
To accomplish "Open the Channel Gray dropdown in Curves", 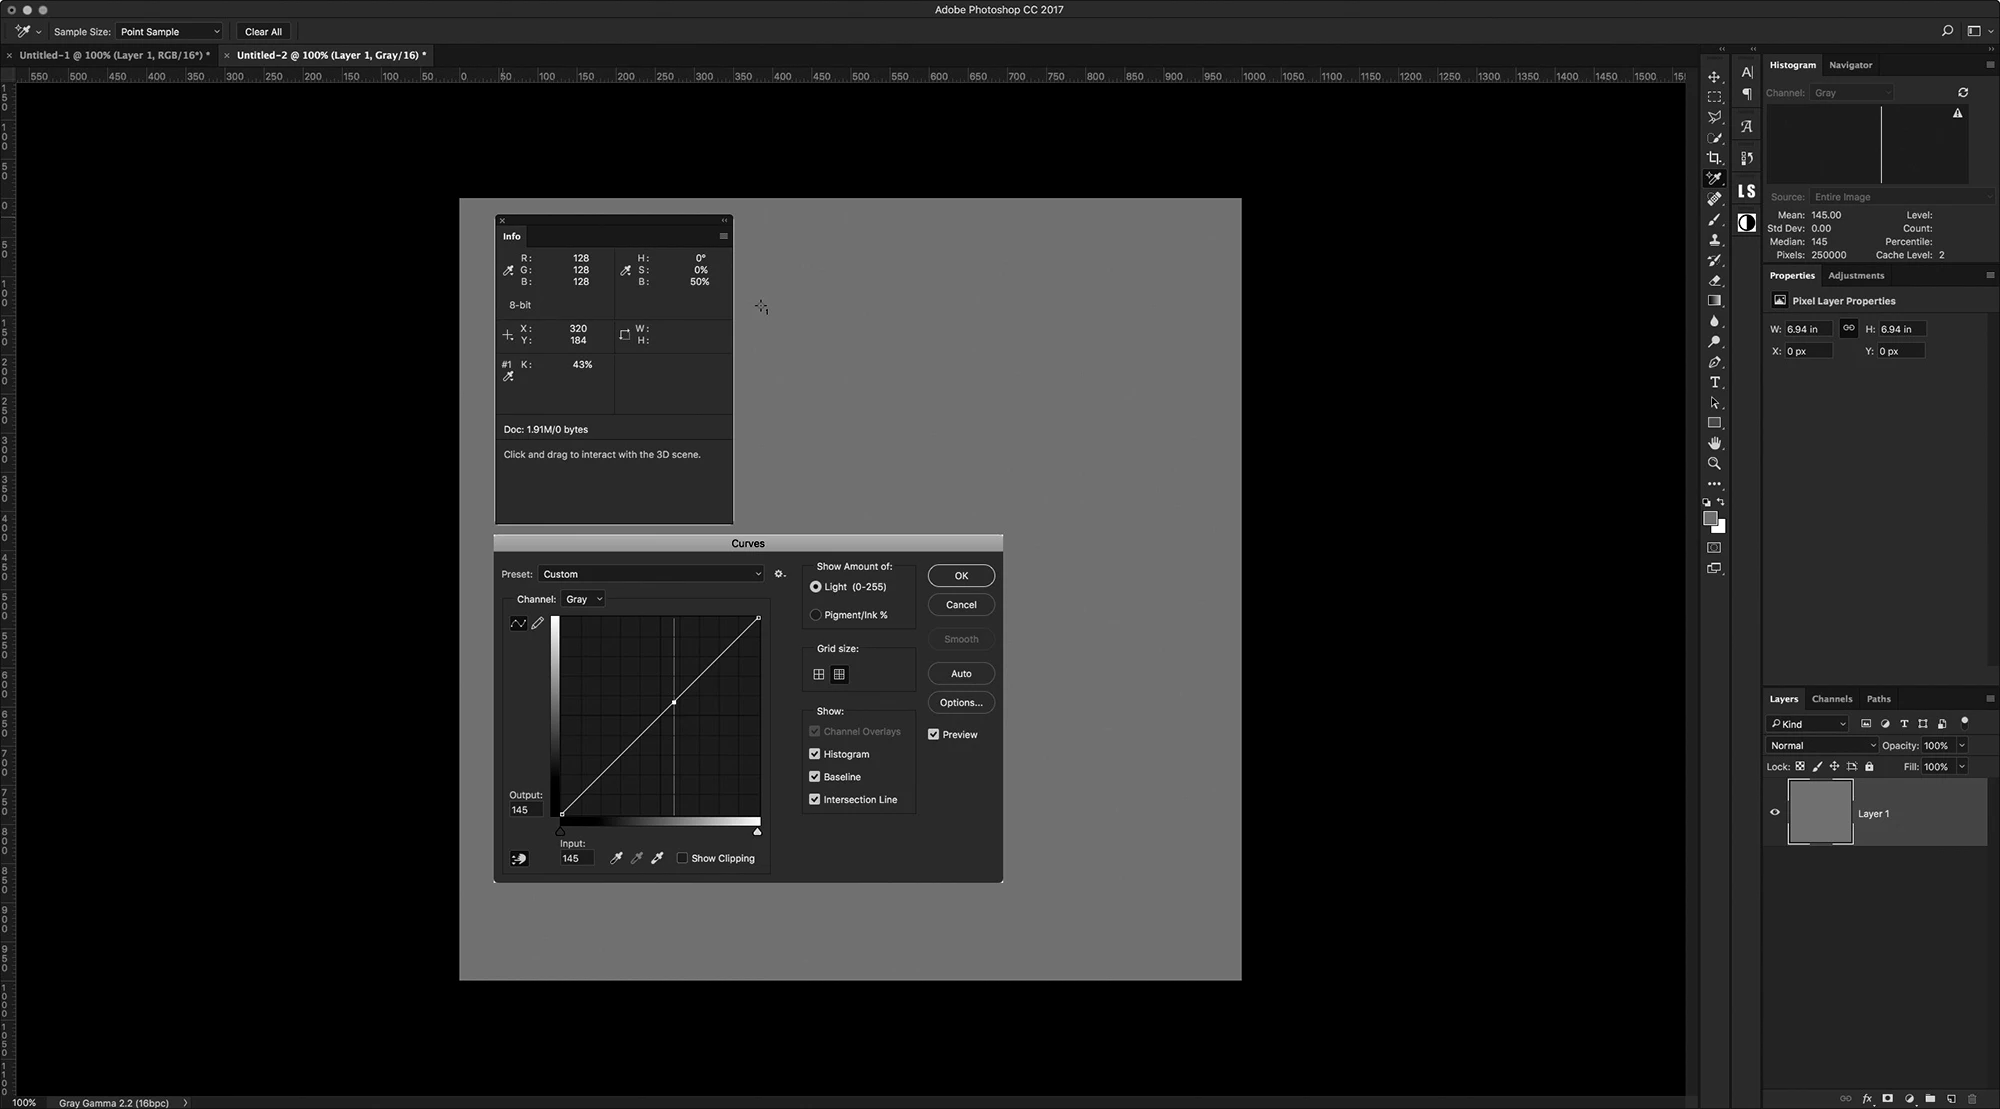I will pyautogui.click(x=583, y=599).
